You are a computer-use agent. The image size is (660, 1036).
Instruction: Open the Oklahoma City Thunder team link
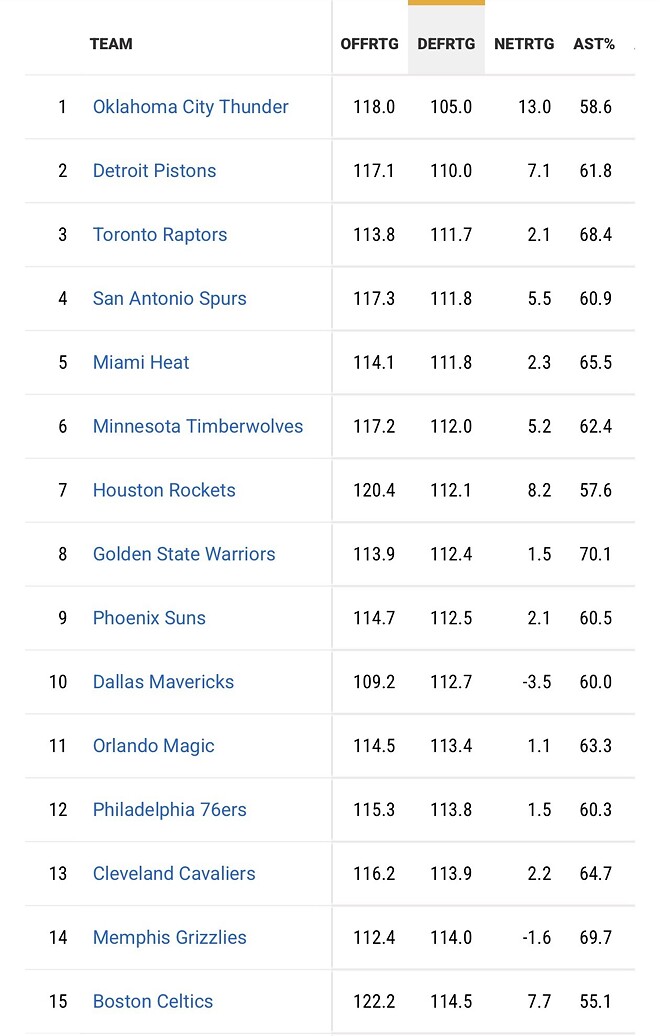[x=190, y=107]
